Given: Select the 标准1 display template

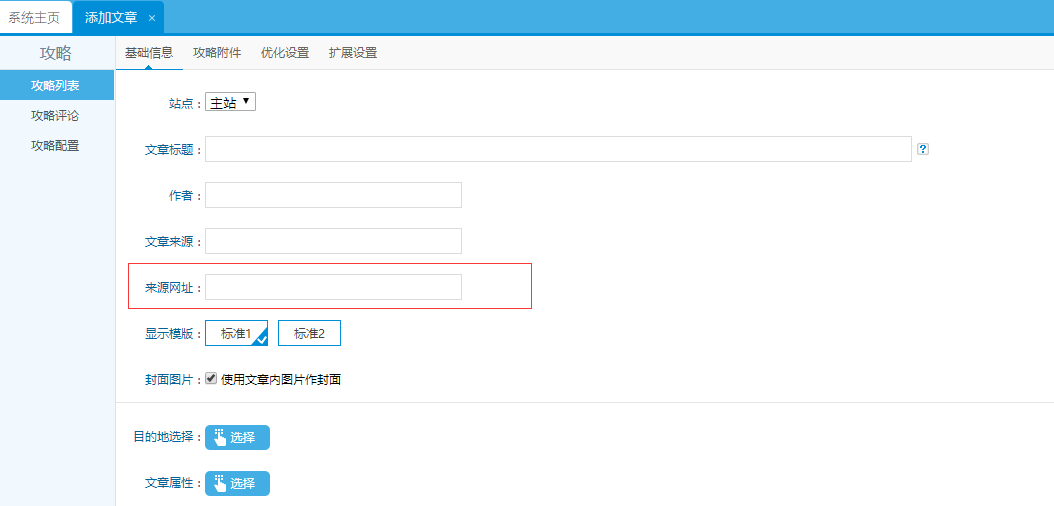Looking at the screenshot, I should (236, 334).
